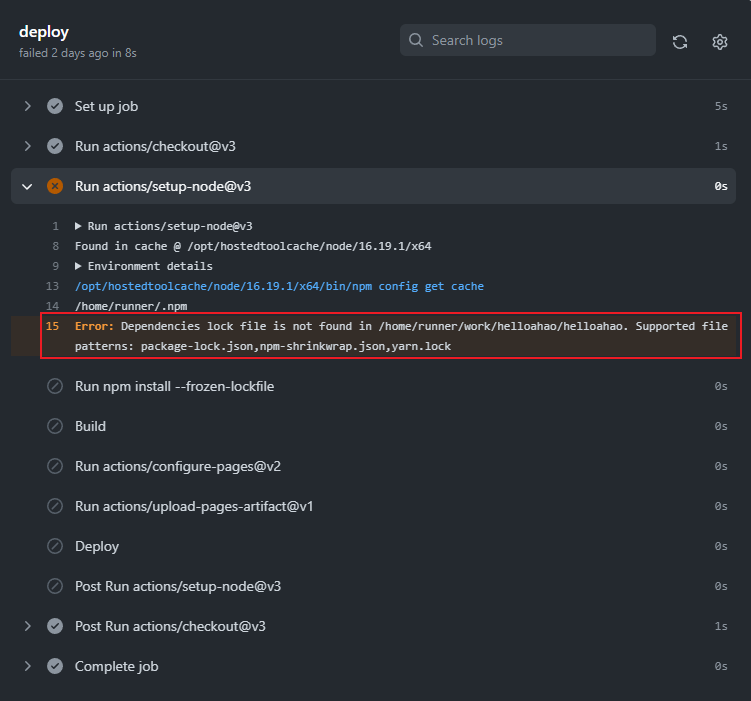Select the Run npm install --frozen-lockfile step
This screenshot has height=701, width=751.
pos(174,386)
